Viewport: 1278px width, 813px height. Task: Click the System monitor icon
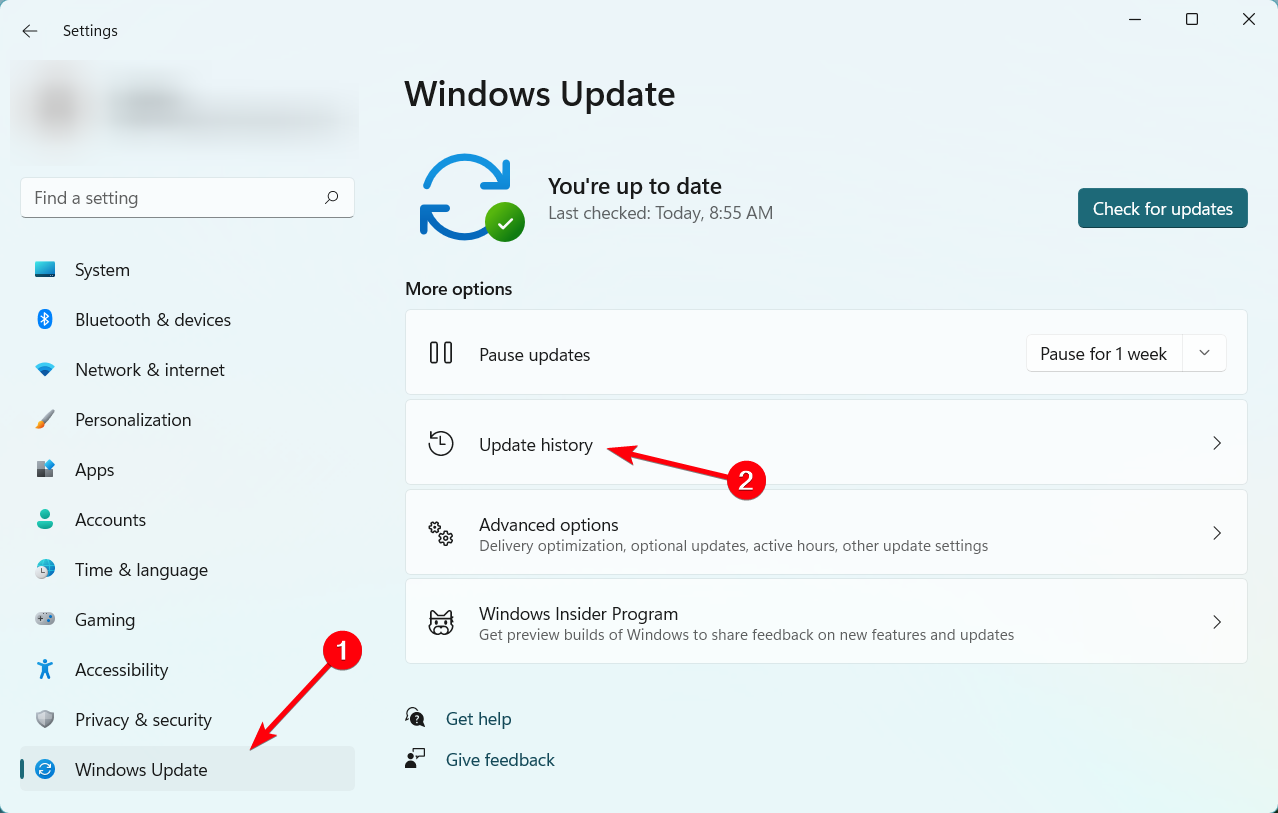[45, 270]
